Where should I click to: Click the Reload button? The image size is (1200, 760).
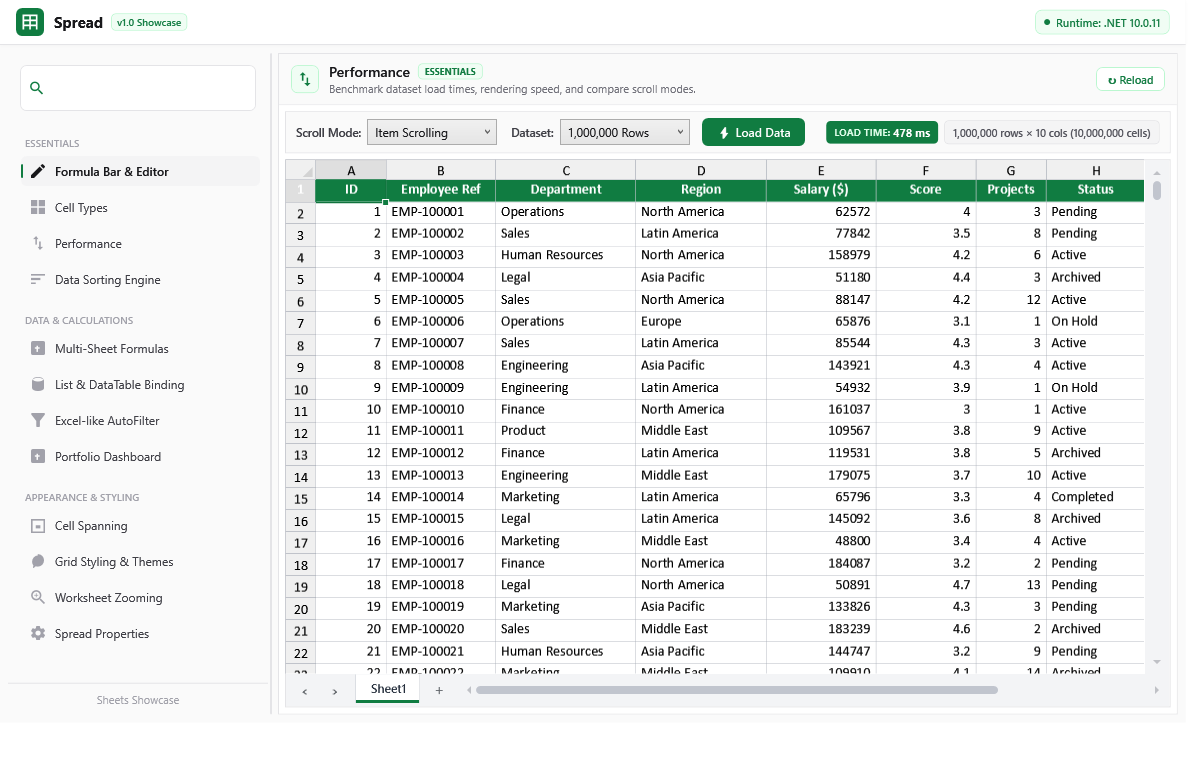click(1130, 80)
